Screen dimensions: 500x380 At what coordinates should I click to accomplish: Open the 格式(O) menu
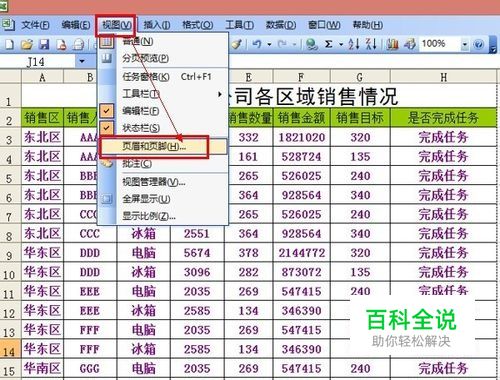pos(197,25)
